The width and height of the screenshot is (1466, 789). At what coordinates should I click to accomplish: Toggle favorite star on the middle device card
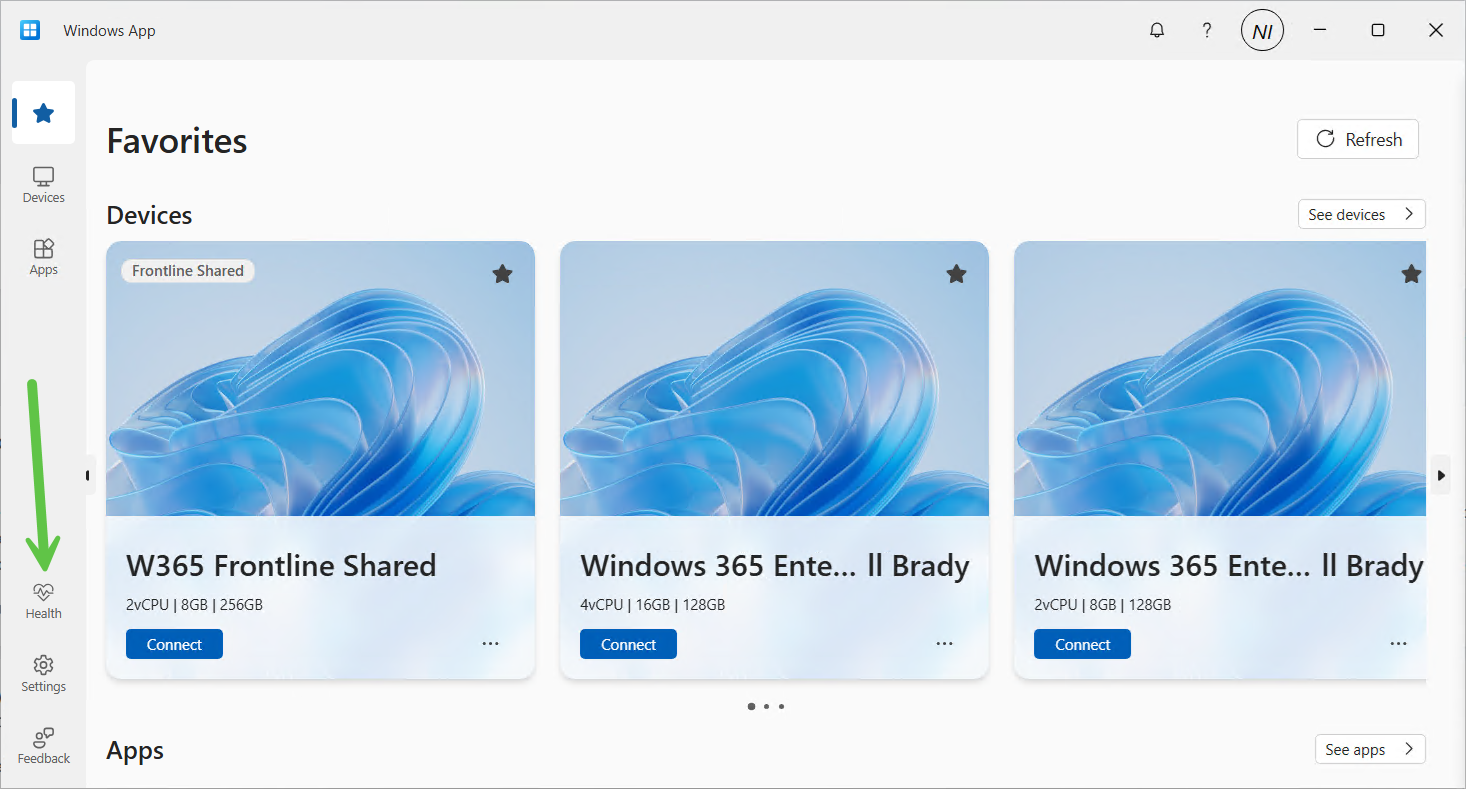pyautogui.click(x=956, y=274)
